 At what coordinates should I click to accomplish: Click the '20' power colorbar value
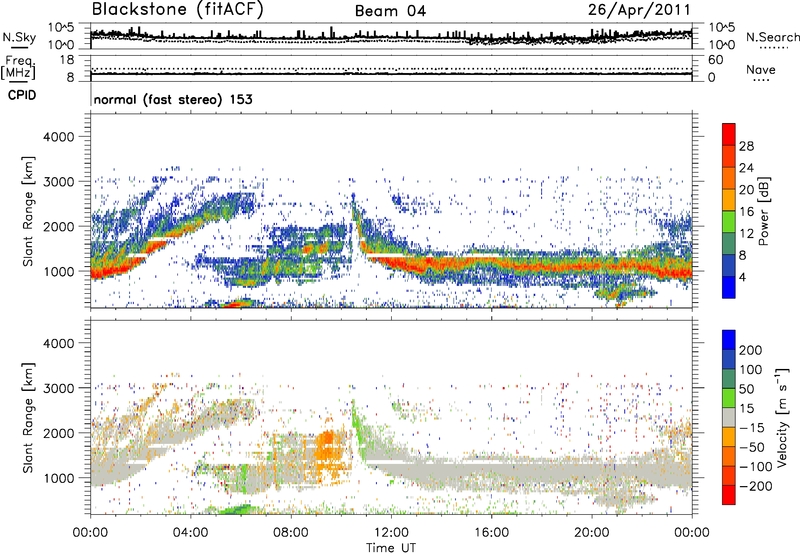tap(746, 190)
